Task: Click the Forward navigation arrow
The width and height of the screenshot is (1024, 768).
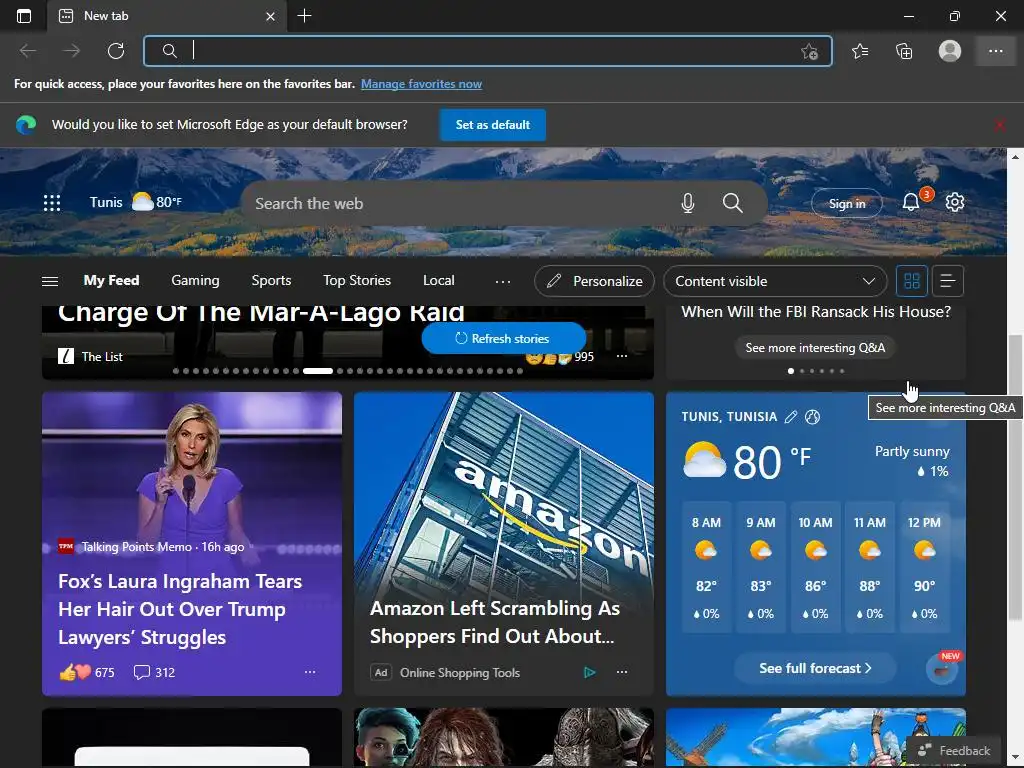Action: tap(71, 51)
